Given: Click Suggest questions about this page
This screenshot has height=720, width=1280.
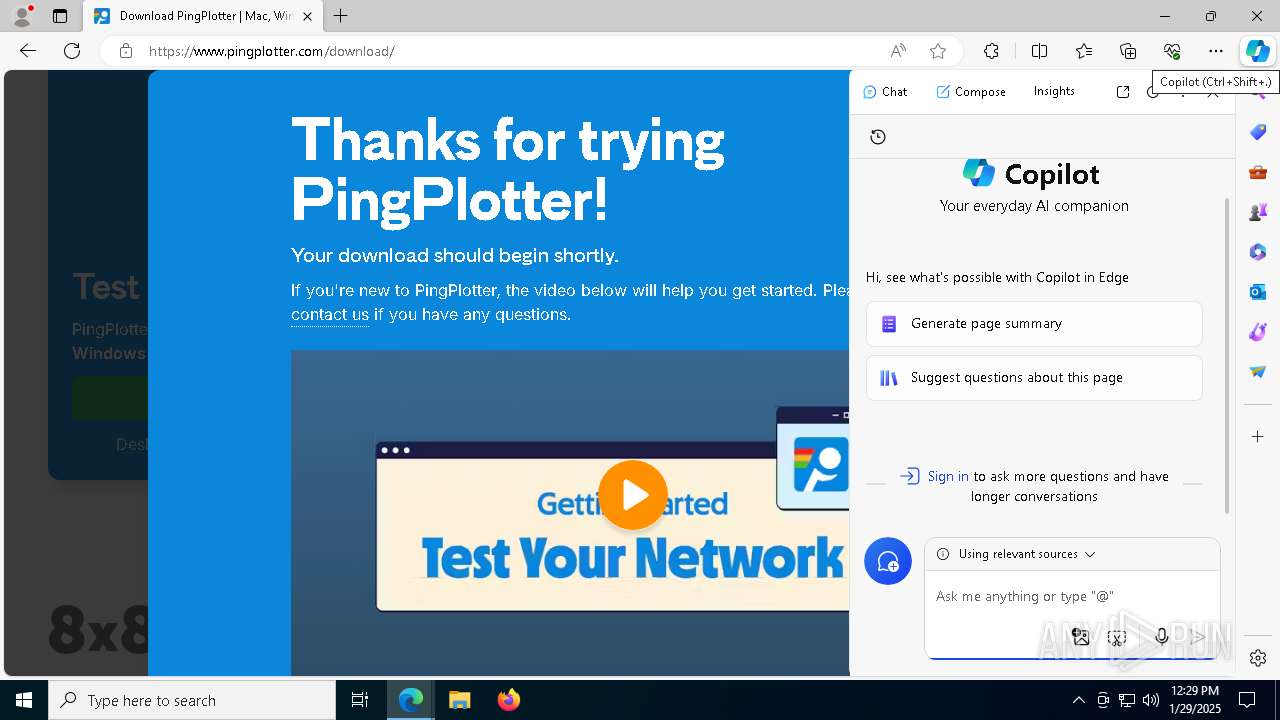Looking at the screenshot, I should (x=1034, y=378).
